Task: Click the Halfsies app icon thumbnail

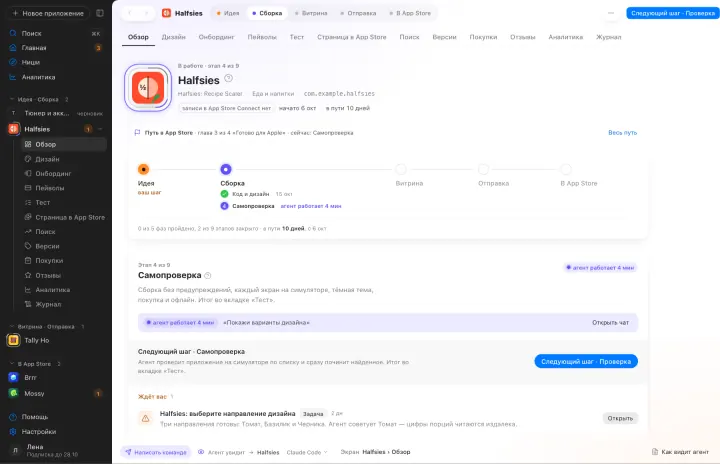Action: [x=148, y=88]
